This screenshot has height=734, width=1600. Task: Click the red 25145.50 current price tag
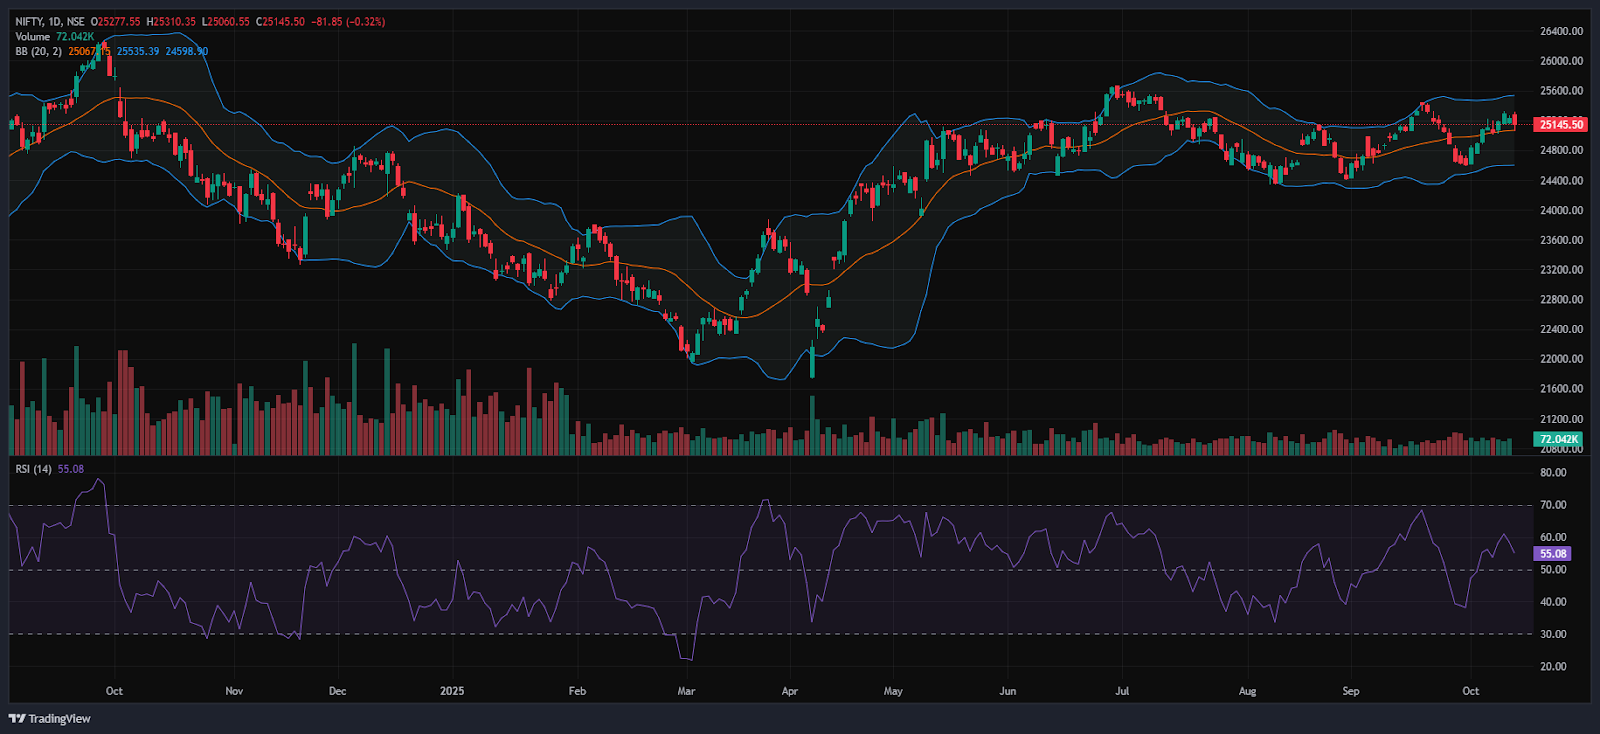click(1560, 125)
